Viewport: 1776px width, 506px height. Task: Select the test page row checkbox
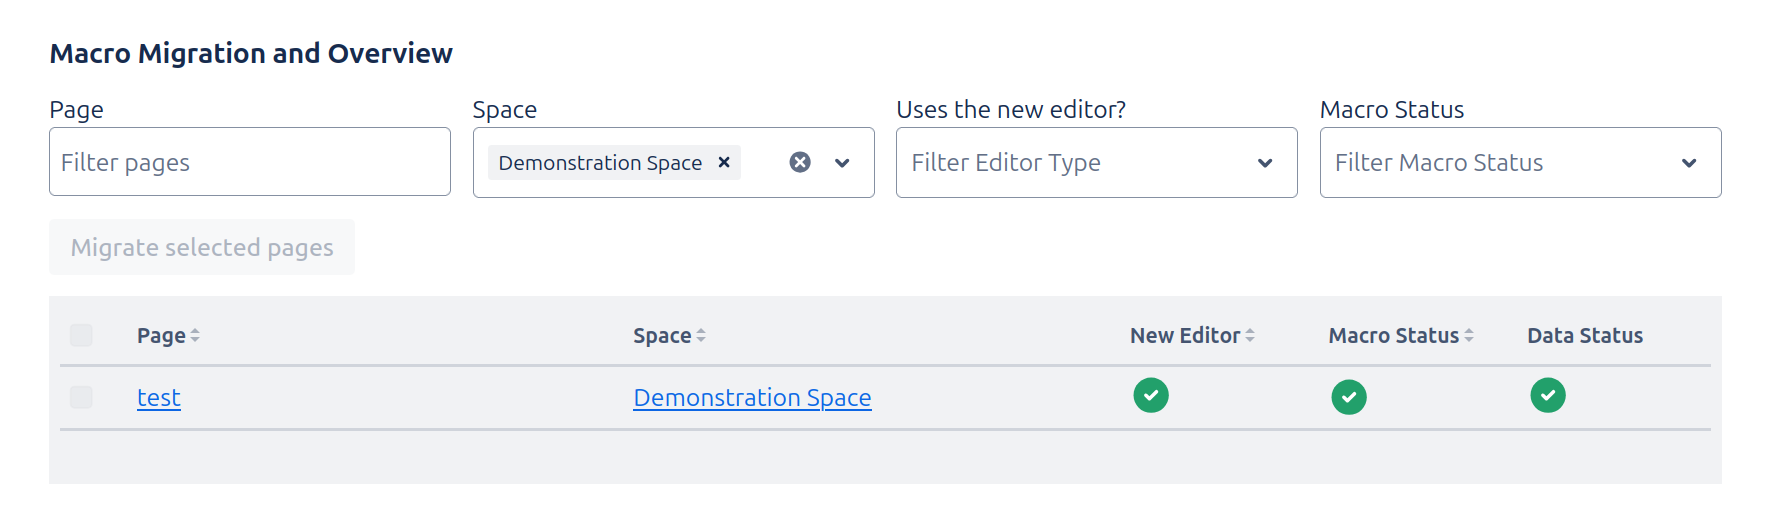[x=82, y=397]
